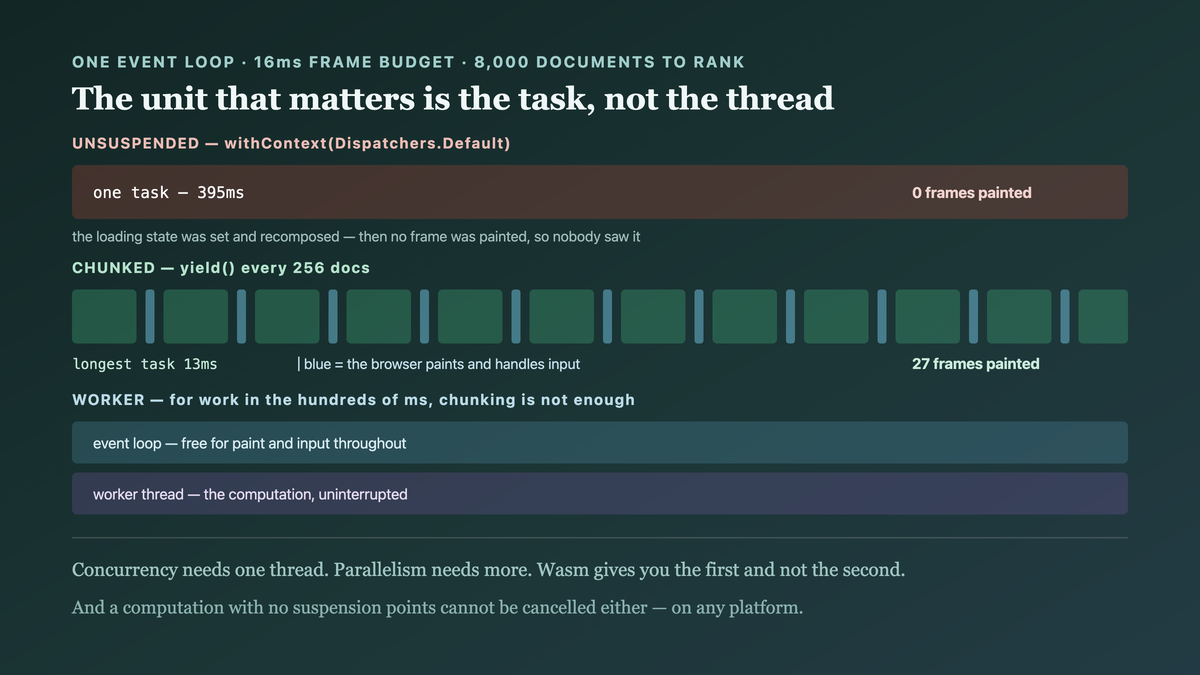Image resolution: width=1200 pixels, height=675 pixels.
Task: Click the "0 frames painted" value
Action: coord(971,193)
